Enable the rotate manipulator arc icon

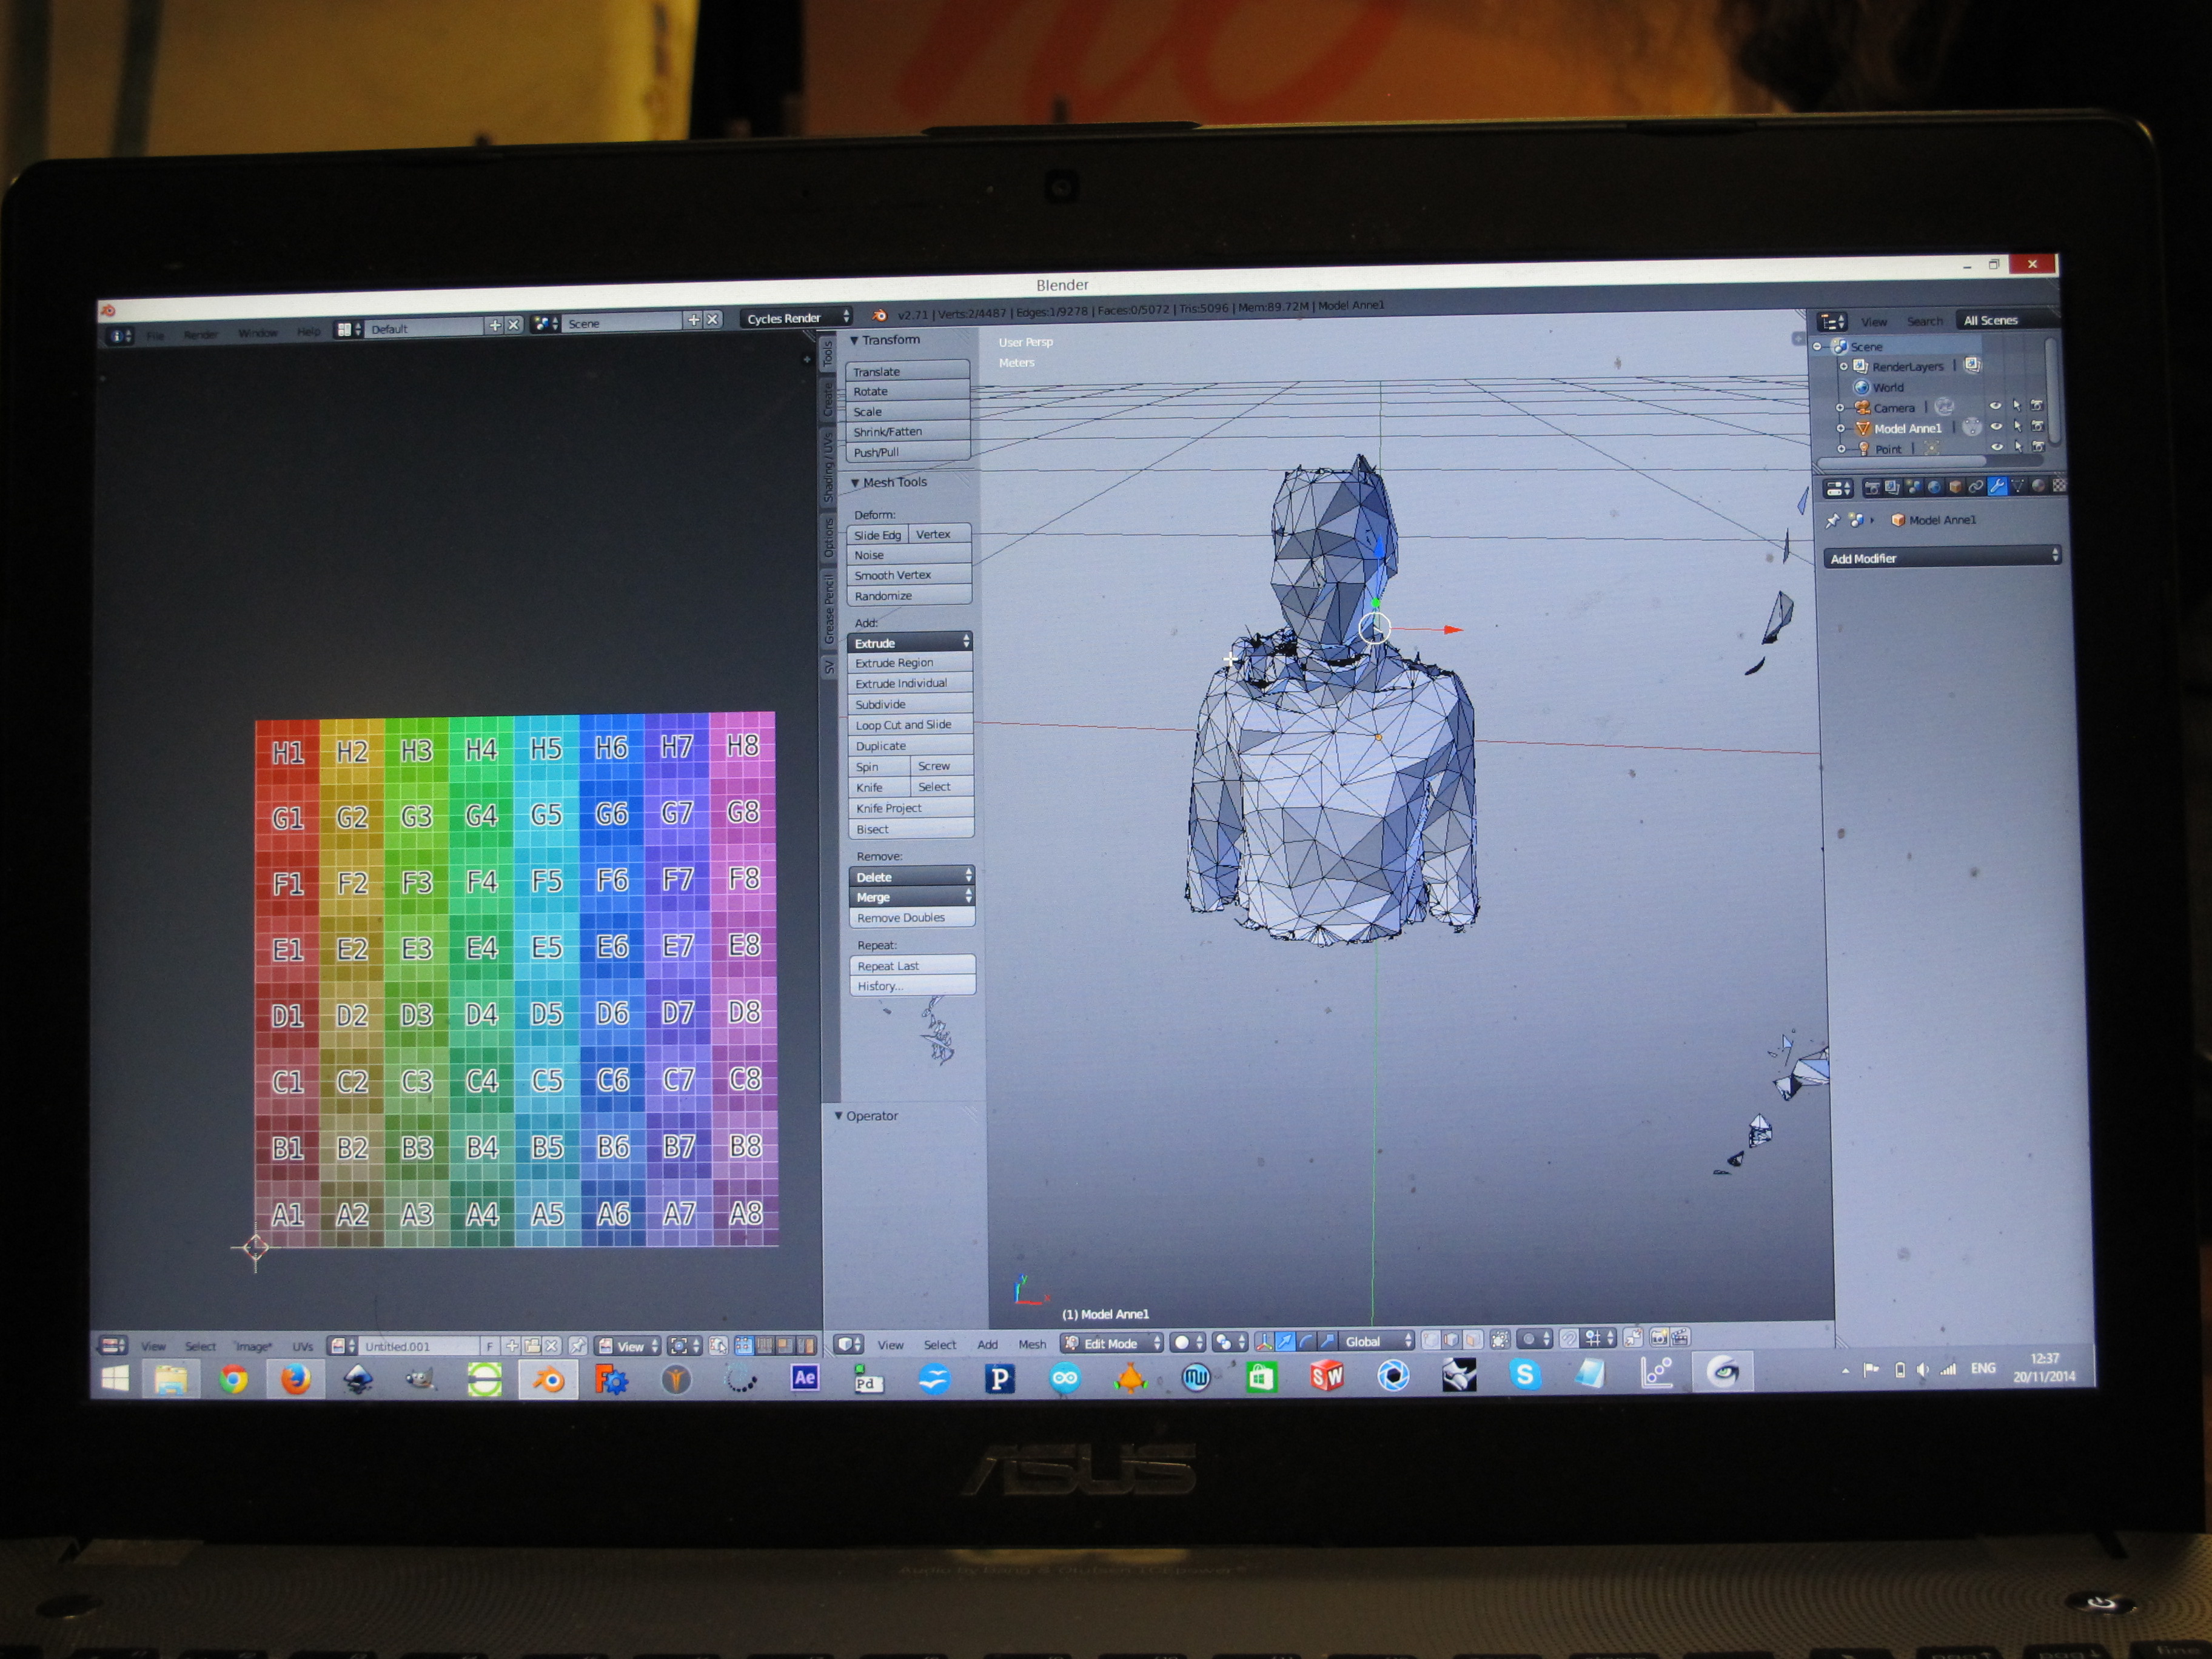(x=1306, y=1341)
